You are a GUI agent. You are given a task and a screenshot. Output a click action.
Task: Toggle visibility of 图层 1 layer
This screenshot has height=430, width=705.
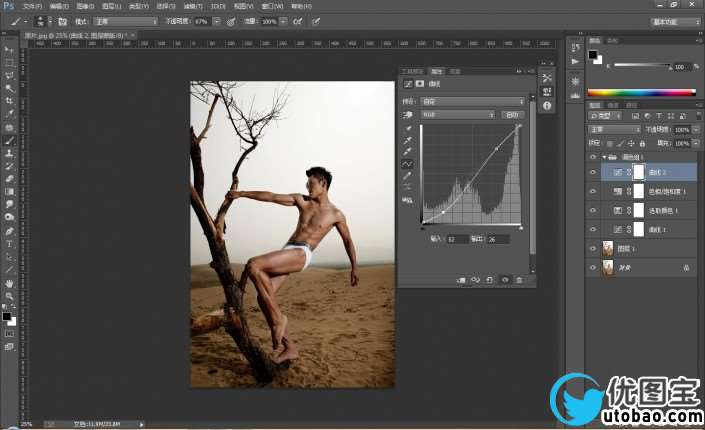tap(592, 248)
